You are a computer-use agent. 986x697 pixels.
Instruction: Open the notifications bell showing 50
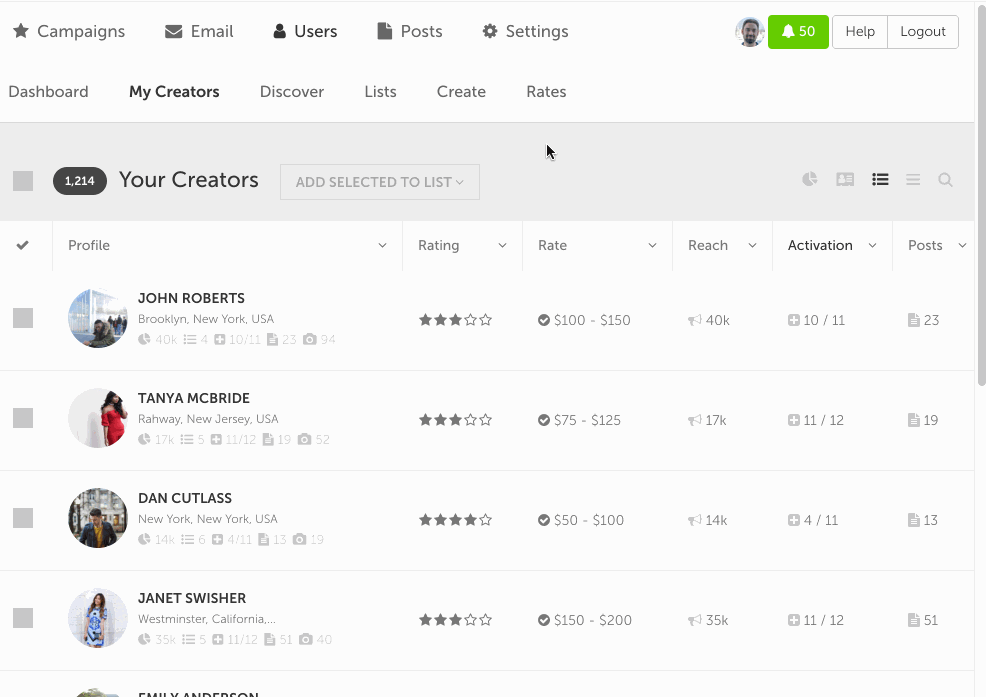pyautogui.click(x=798, y=32)
